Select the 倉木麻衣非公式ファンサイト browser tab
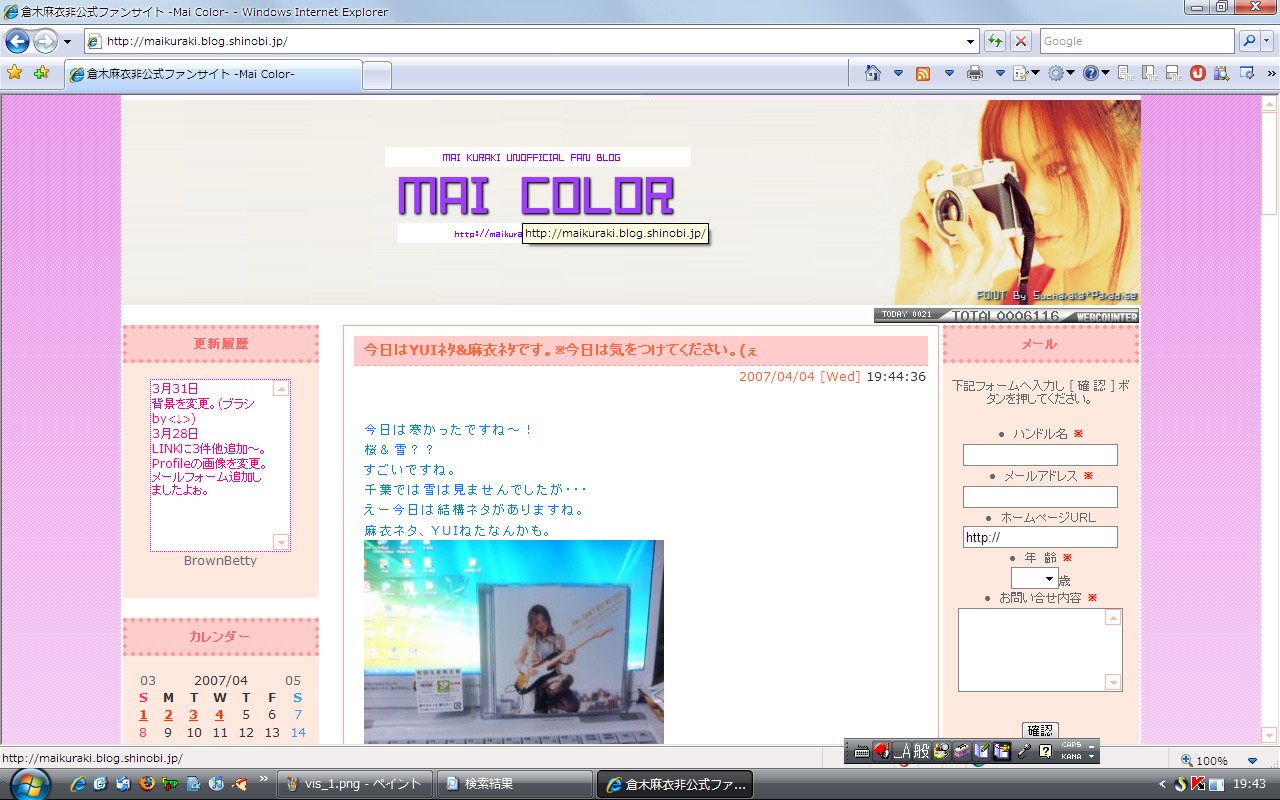1280x800 pixels. pyautogui.click(x=213, y=74)
